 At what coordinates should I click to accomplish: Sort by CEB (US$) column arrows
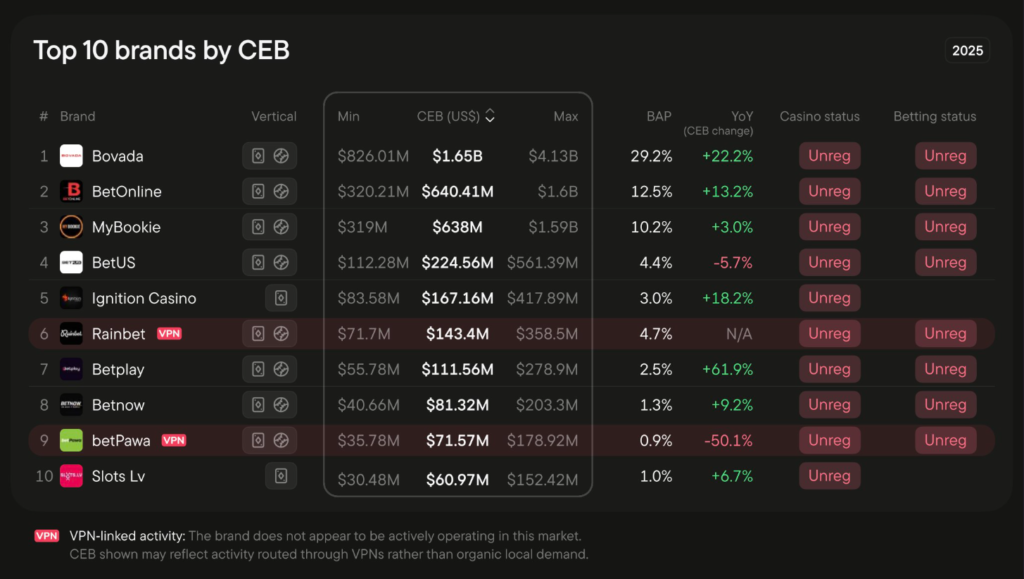(490, 116)
